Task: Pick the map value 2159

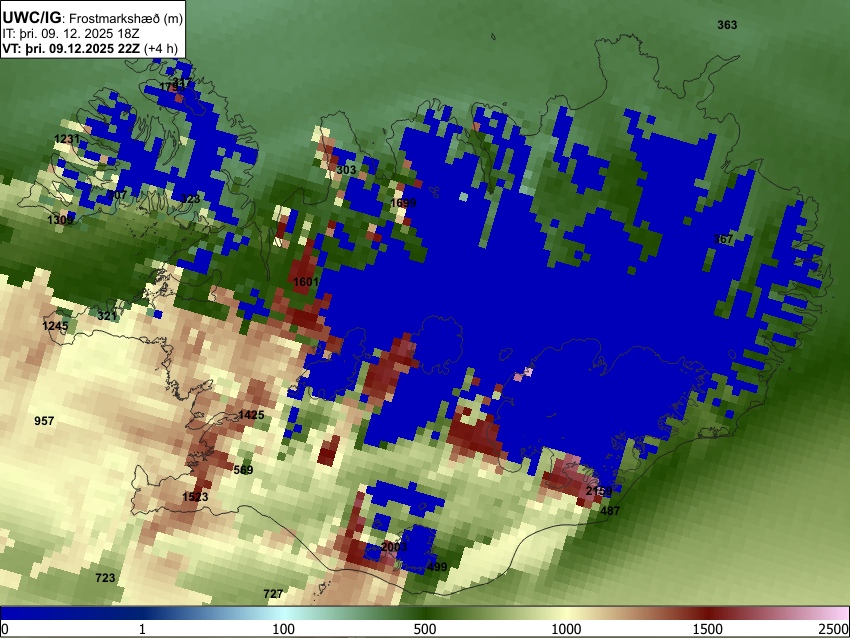Action: click(x=599, y=491)
